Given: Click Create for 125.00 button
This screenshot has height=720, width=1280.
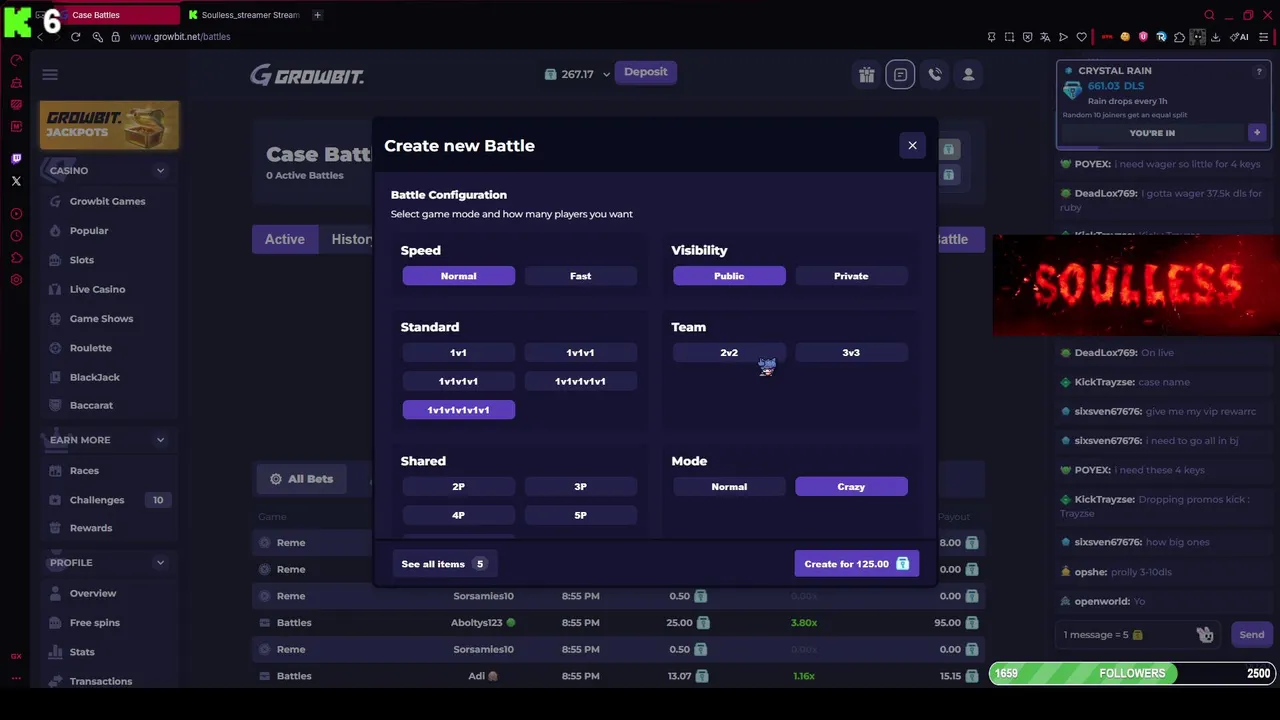Looking at the screenshot, I should click(x=857, y=564).
